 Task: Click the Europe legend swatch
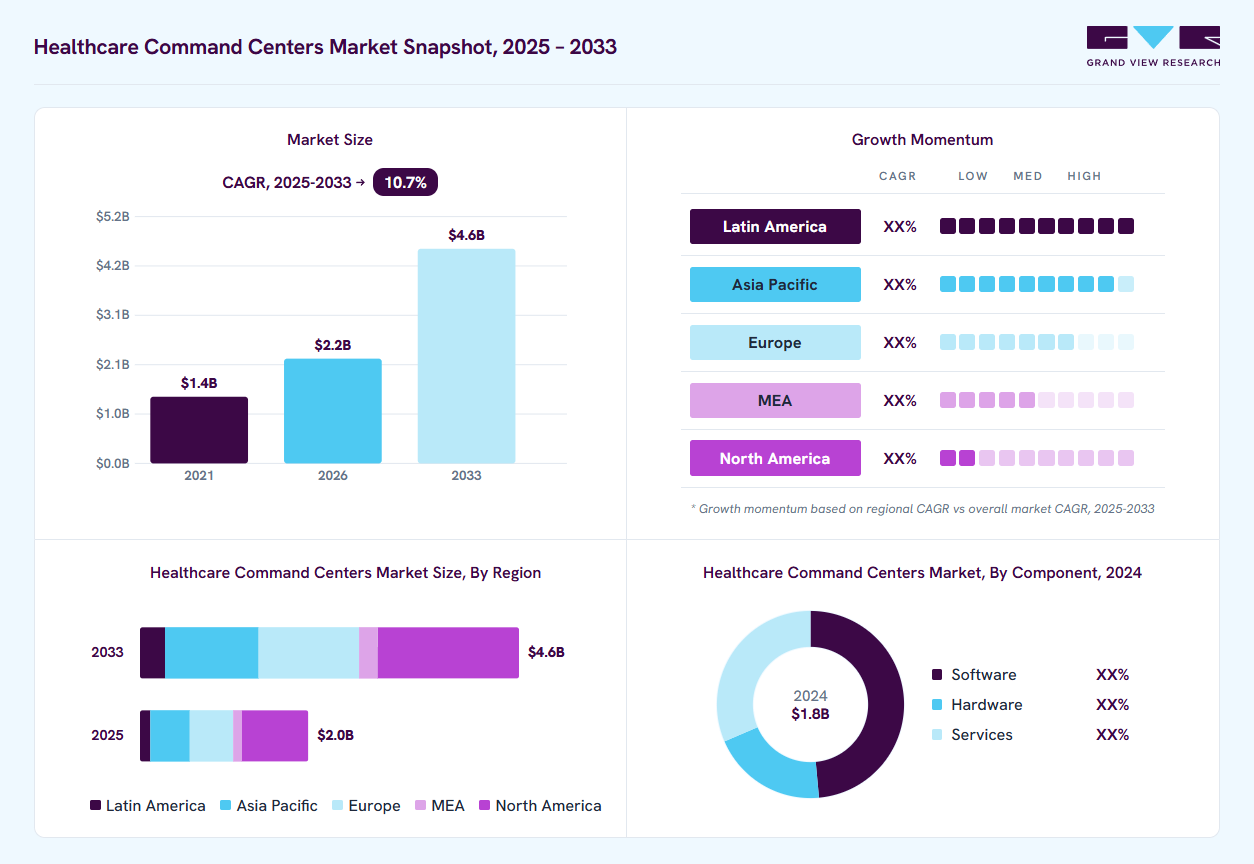pos(338,805)
